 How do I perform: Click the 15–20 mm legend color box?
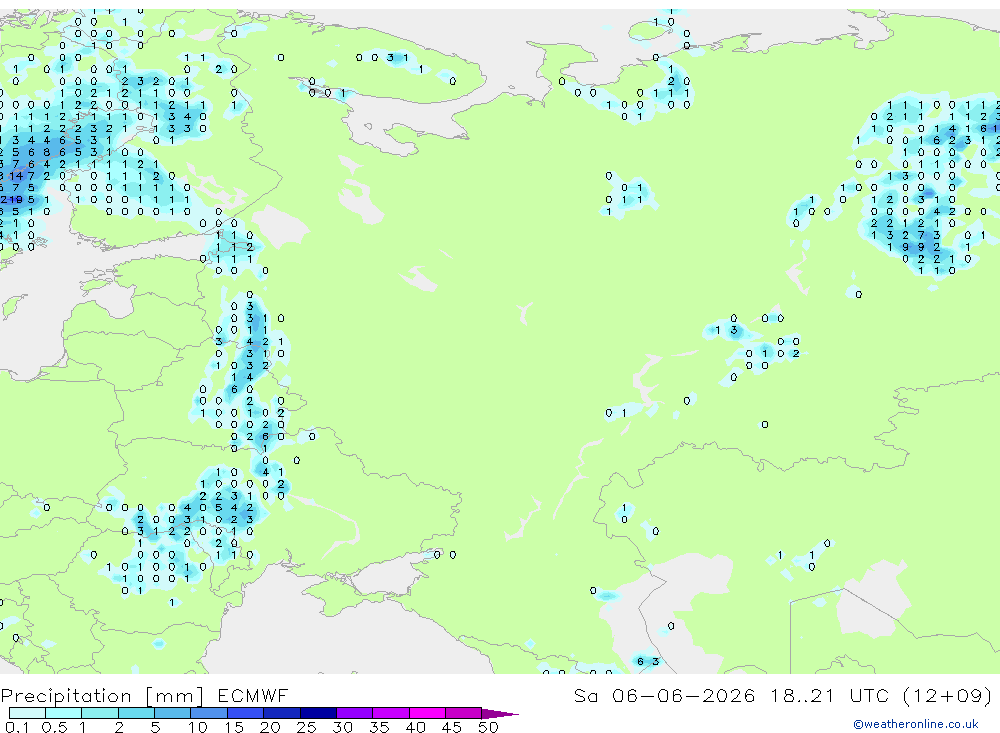click(246, 713)
